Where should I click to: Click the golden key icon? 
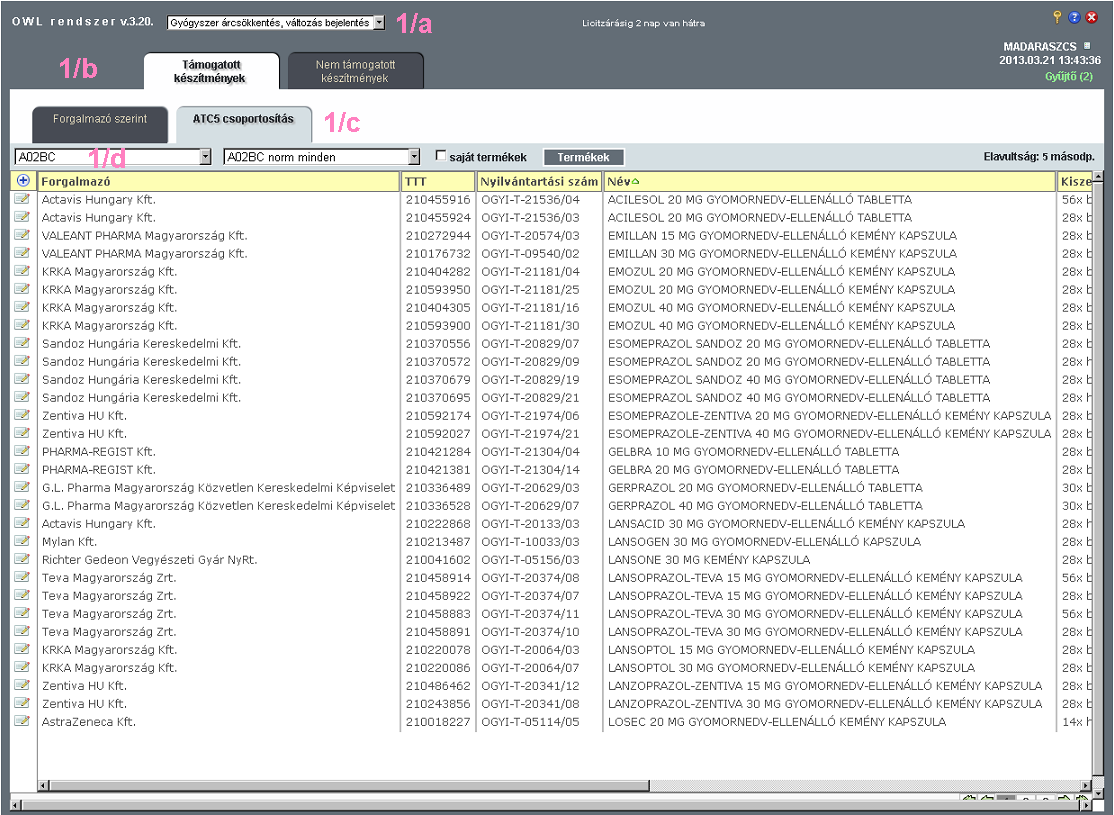(1057, 17)
